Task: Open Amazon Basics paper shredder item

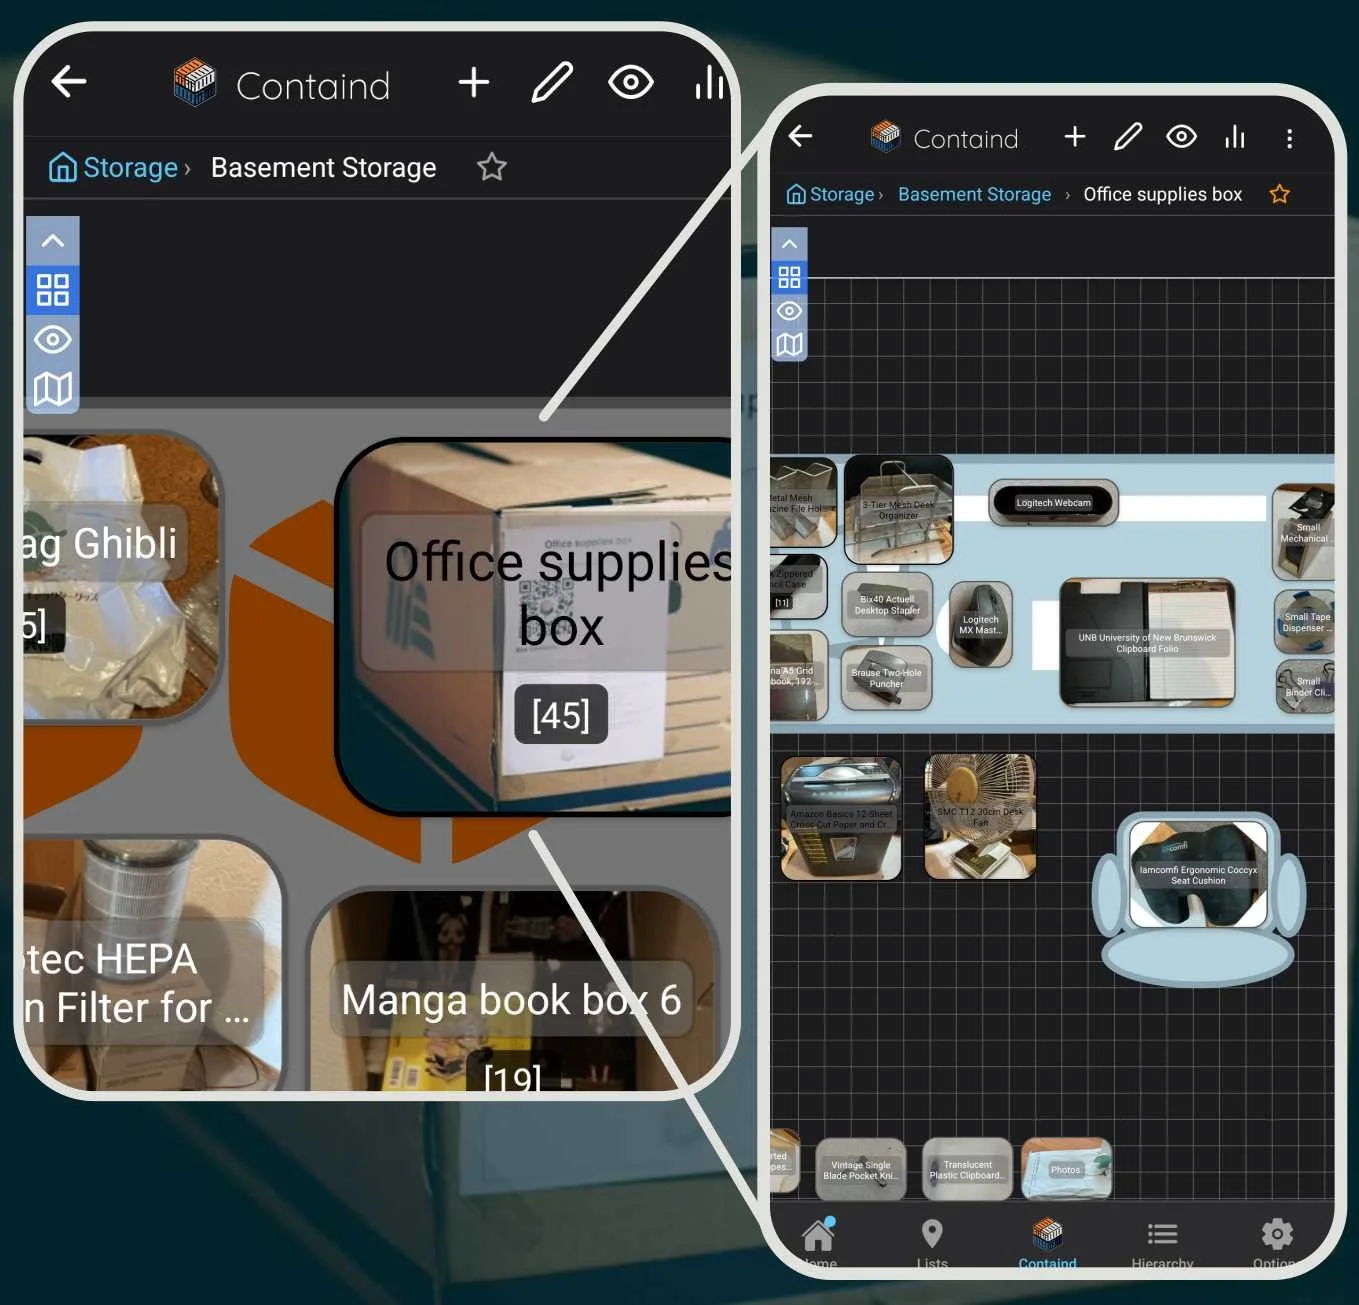Action: tap(841, 819)
